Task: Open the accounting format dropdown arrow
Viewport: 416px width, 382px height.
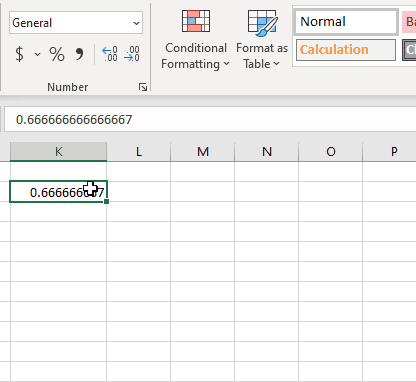Action: click(37, 54)
